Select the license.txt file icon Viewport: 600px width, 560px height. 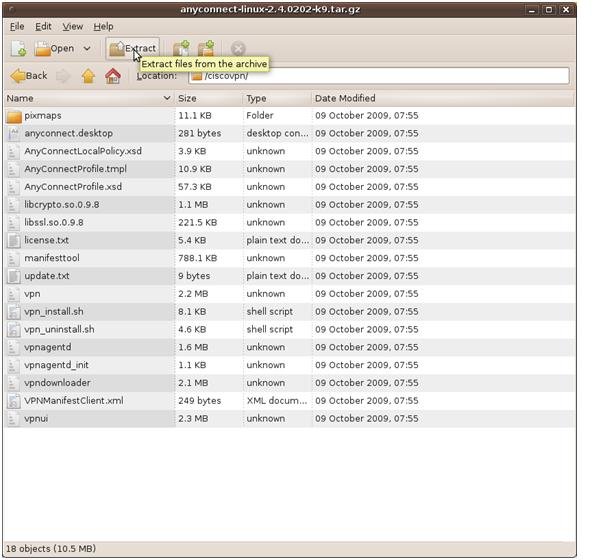tap(14, 240)
